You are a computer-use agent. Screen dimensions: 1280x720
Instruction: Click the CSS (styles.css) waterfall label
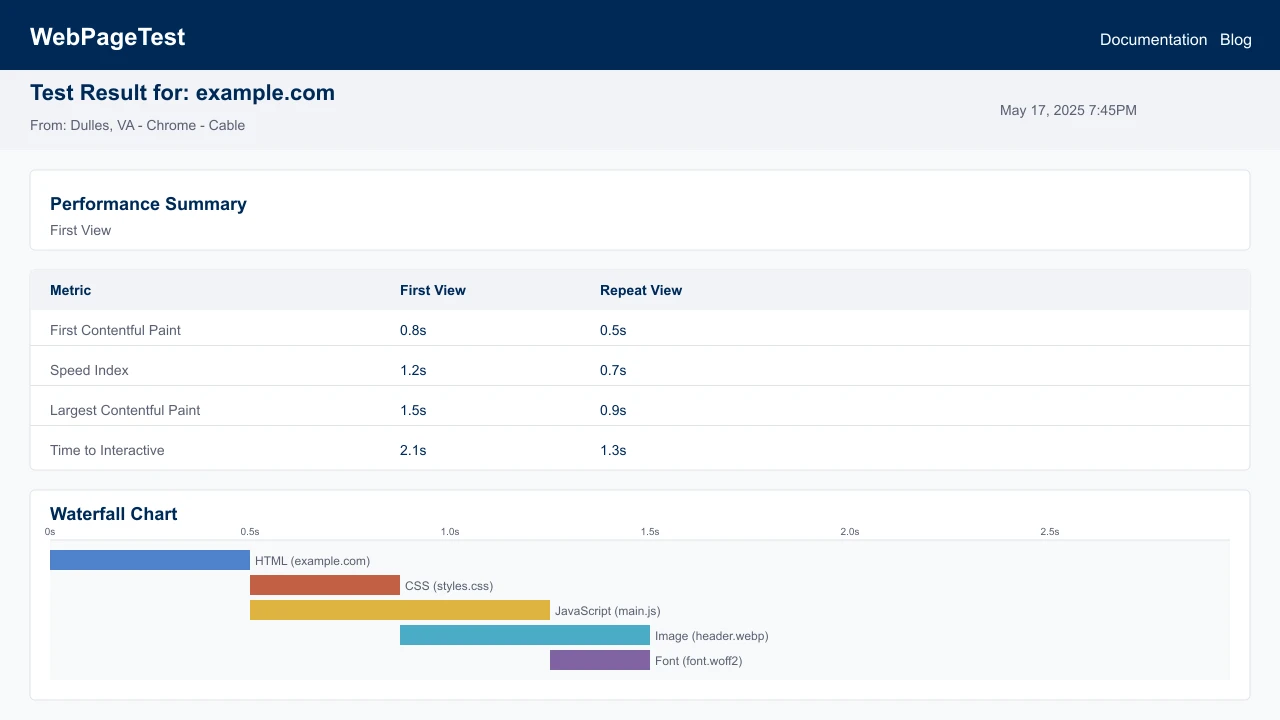click(449, 586)
